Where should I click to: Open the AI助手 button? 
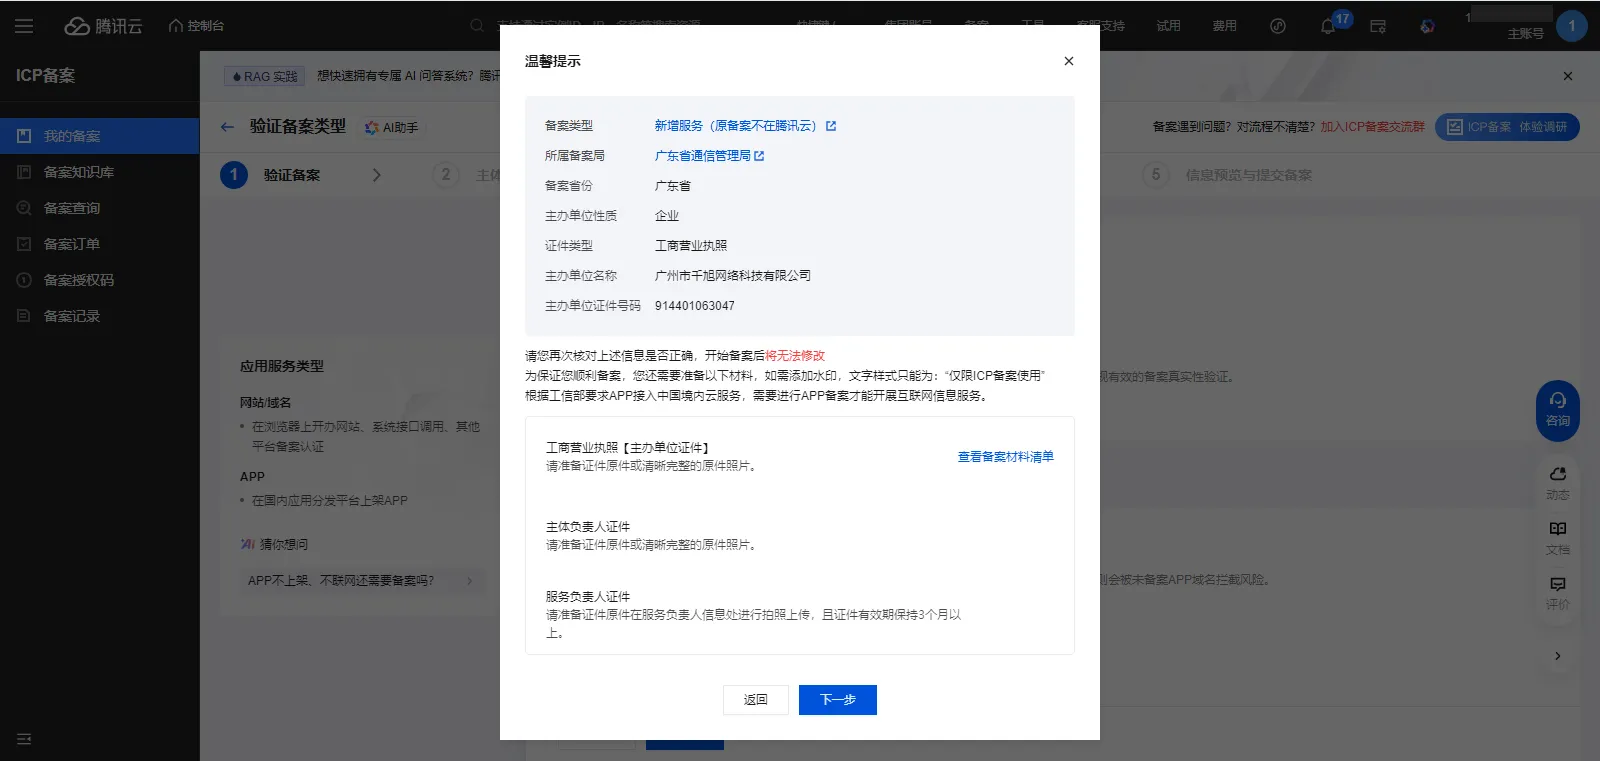coord(391,127)
